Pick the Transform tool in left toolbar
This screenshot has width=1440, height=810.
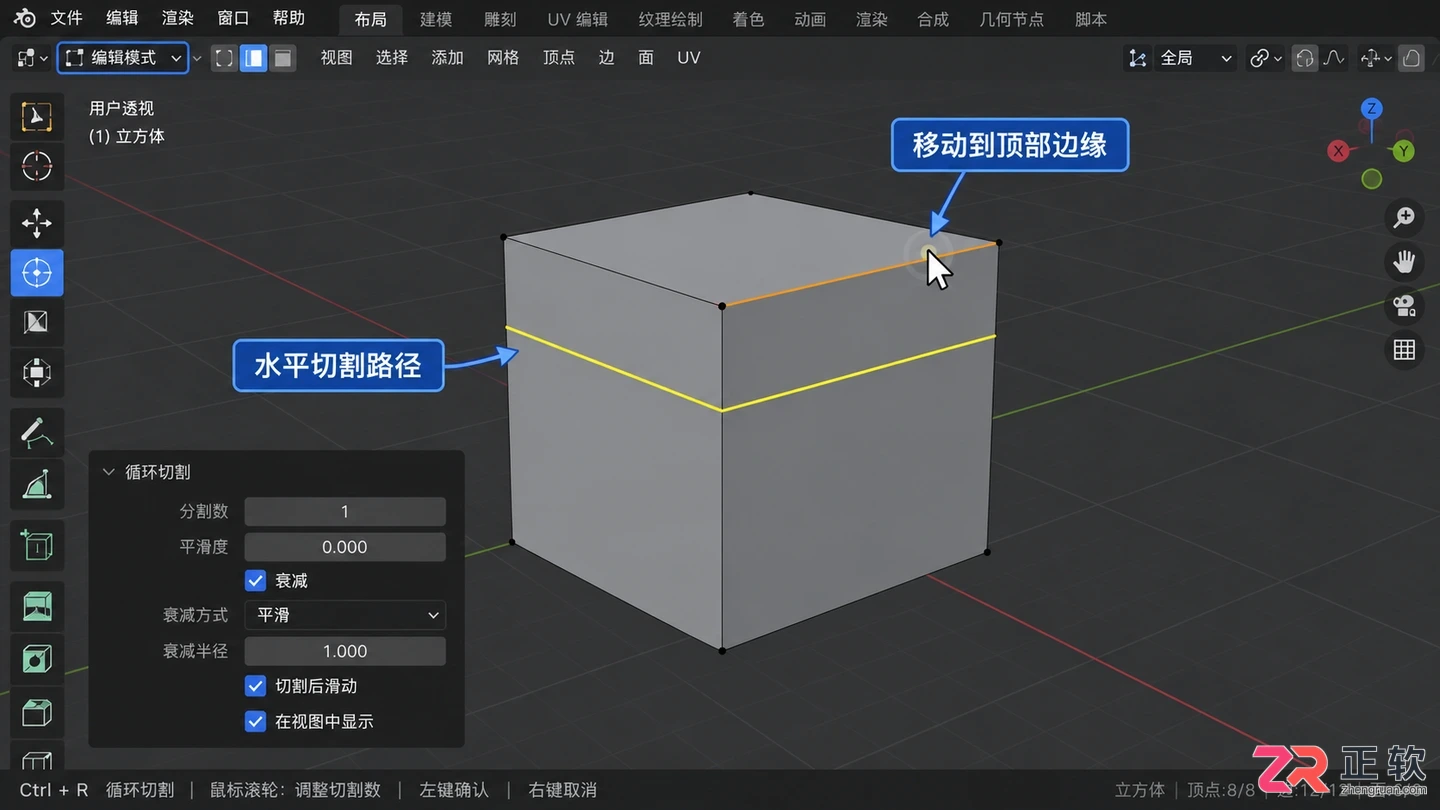point(37,373)
